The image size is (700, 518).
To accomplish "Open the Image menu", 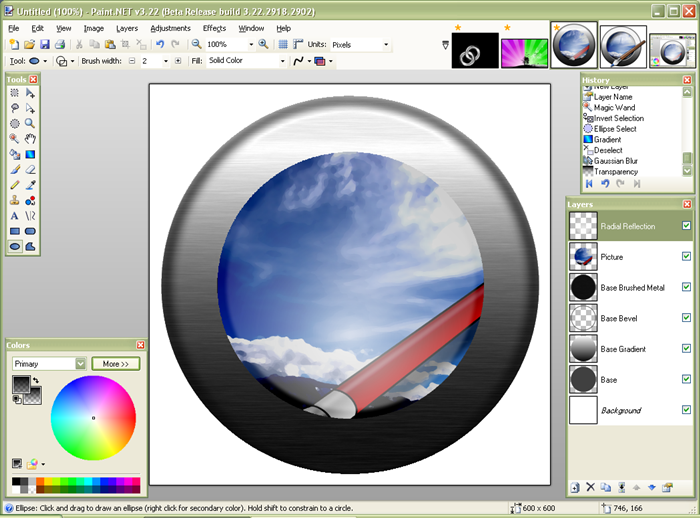I will coord(94,28).
